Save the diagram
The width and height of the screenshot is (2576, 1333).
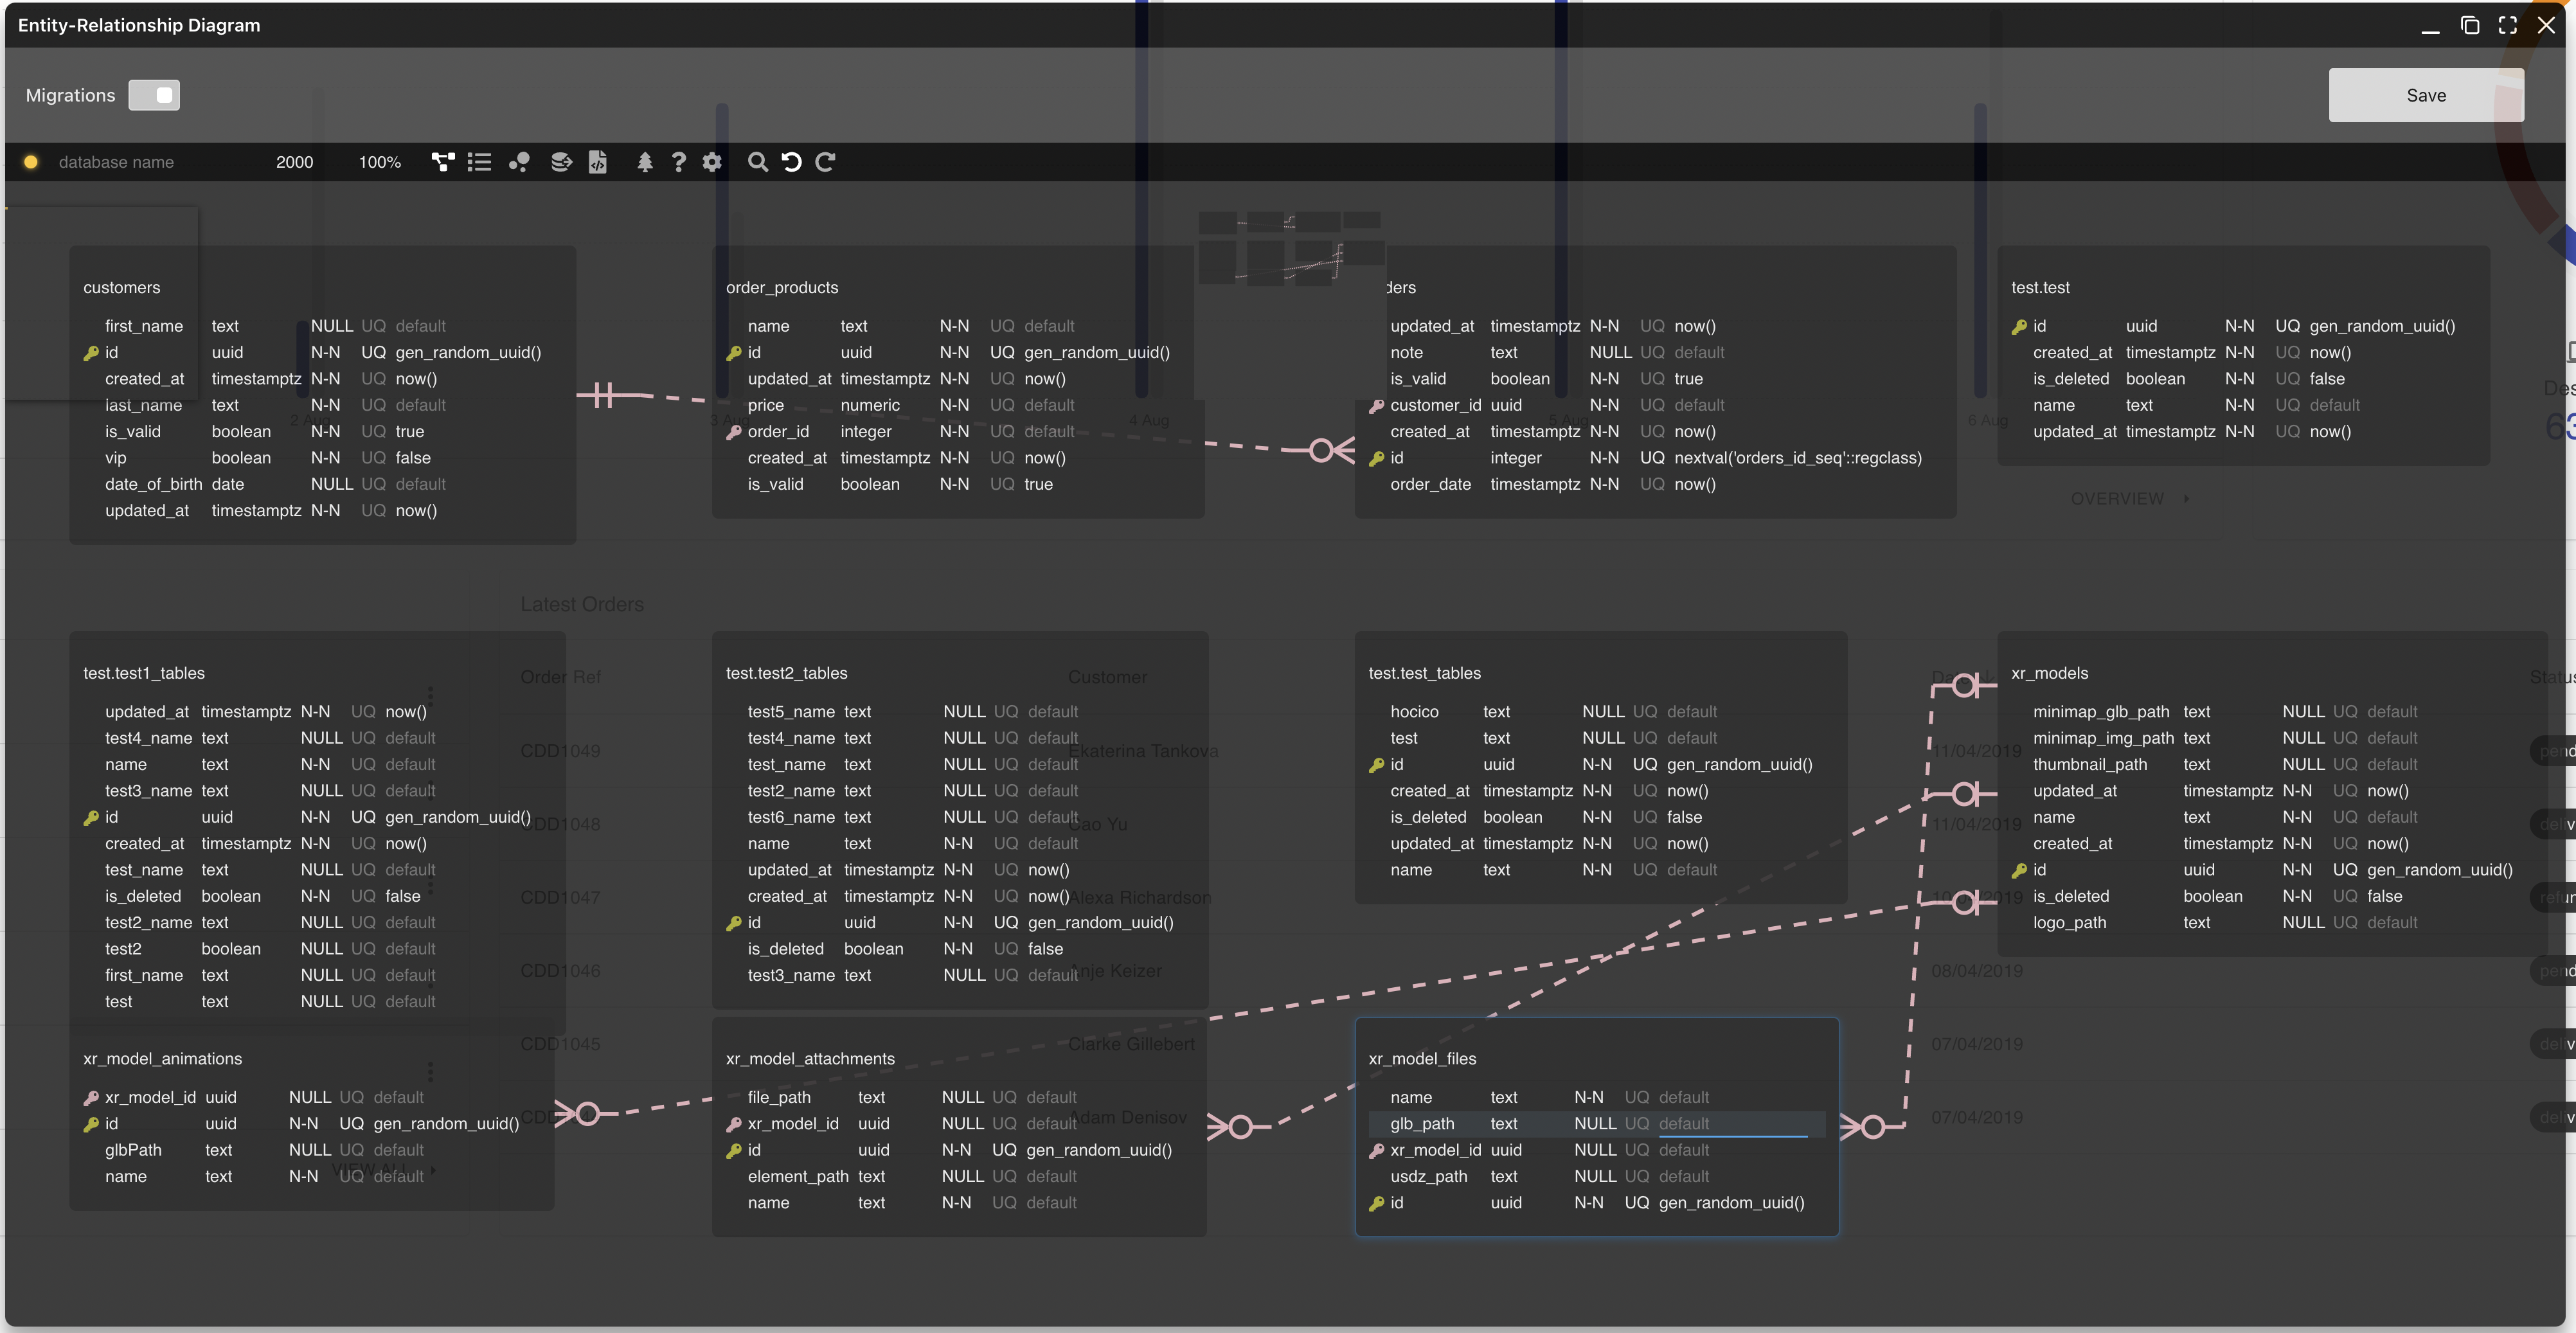pyautogui.click(x=2426, y=95)
